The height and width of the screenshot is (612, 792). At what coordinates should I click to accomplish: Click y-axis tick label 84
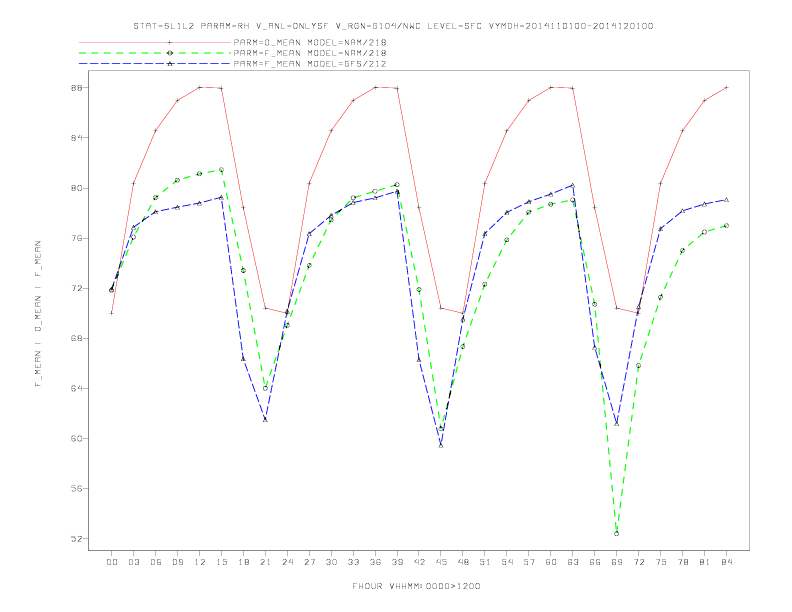(x=76, y=137)
